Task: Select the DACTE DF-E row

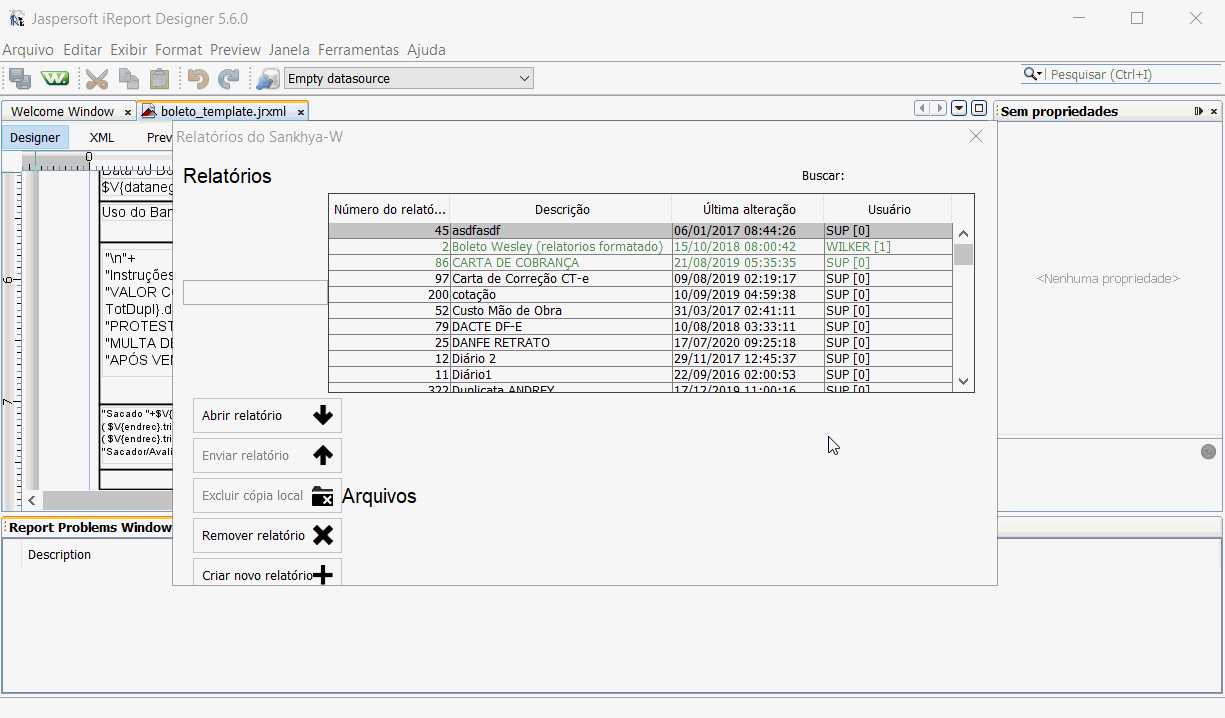Action: click(x=641, y=327)
